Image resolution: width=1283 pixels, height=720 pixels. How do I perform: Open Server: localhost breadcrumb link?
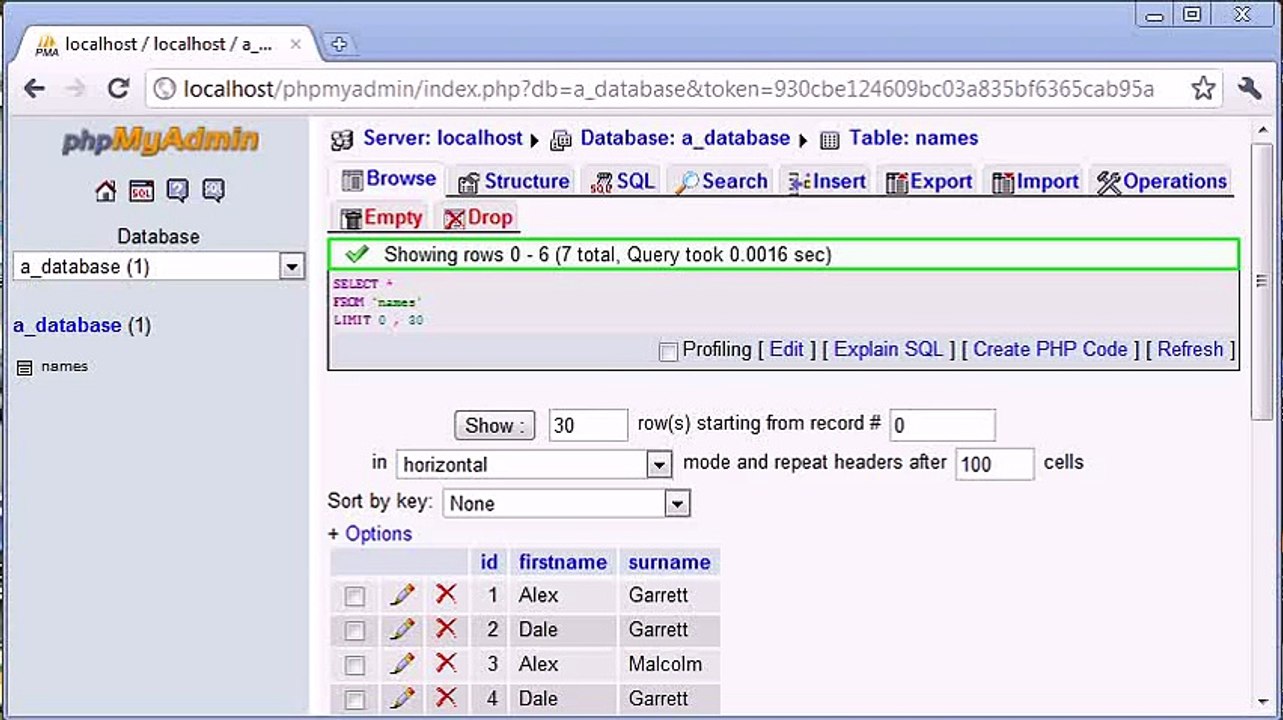tap(442, 139)
